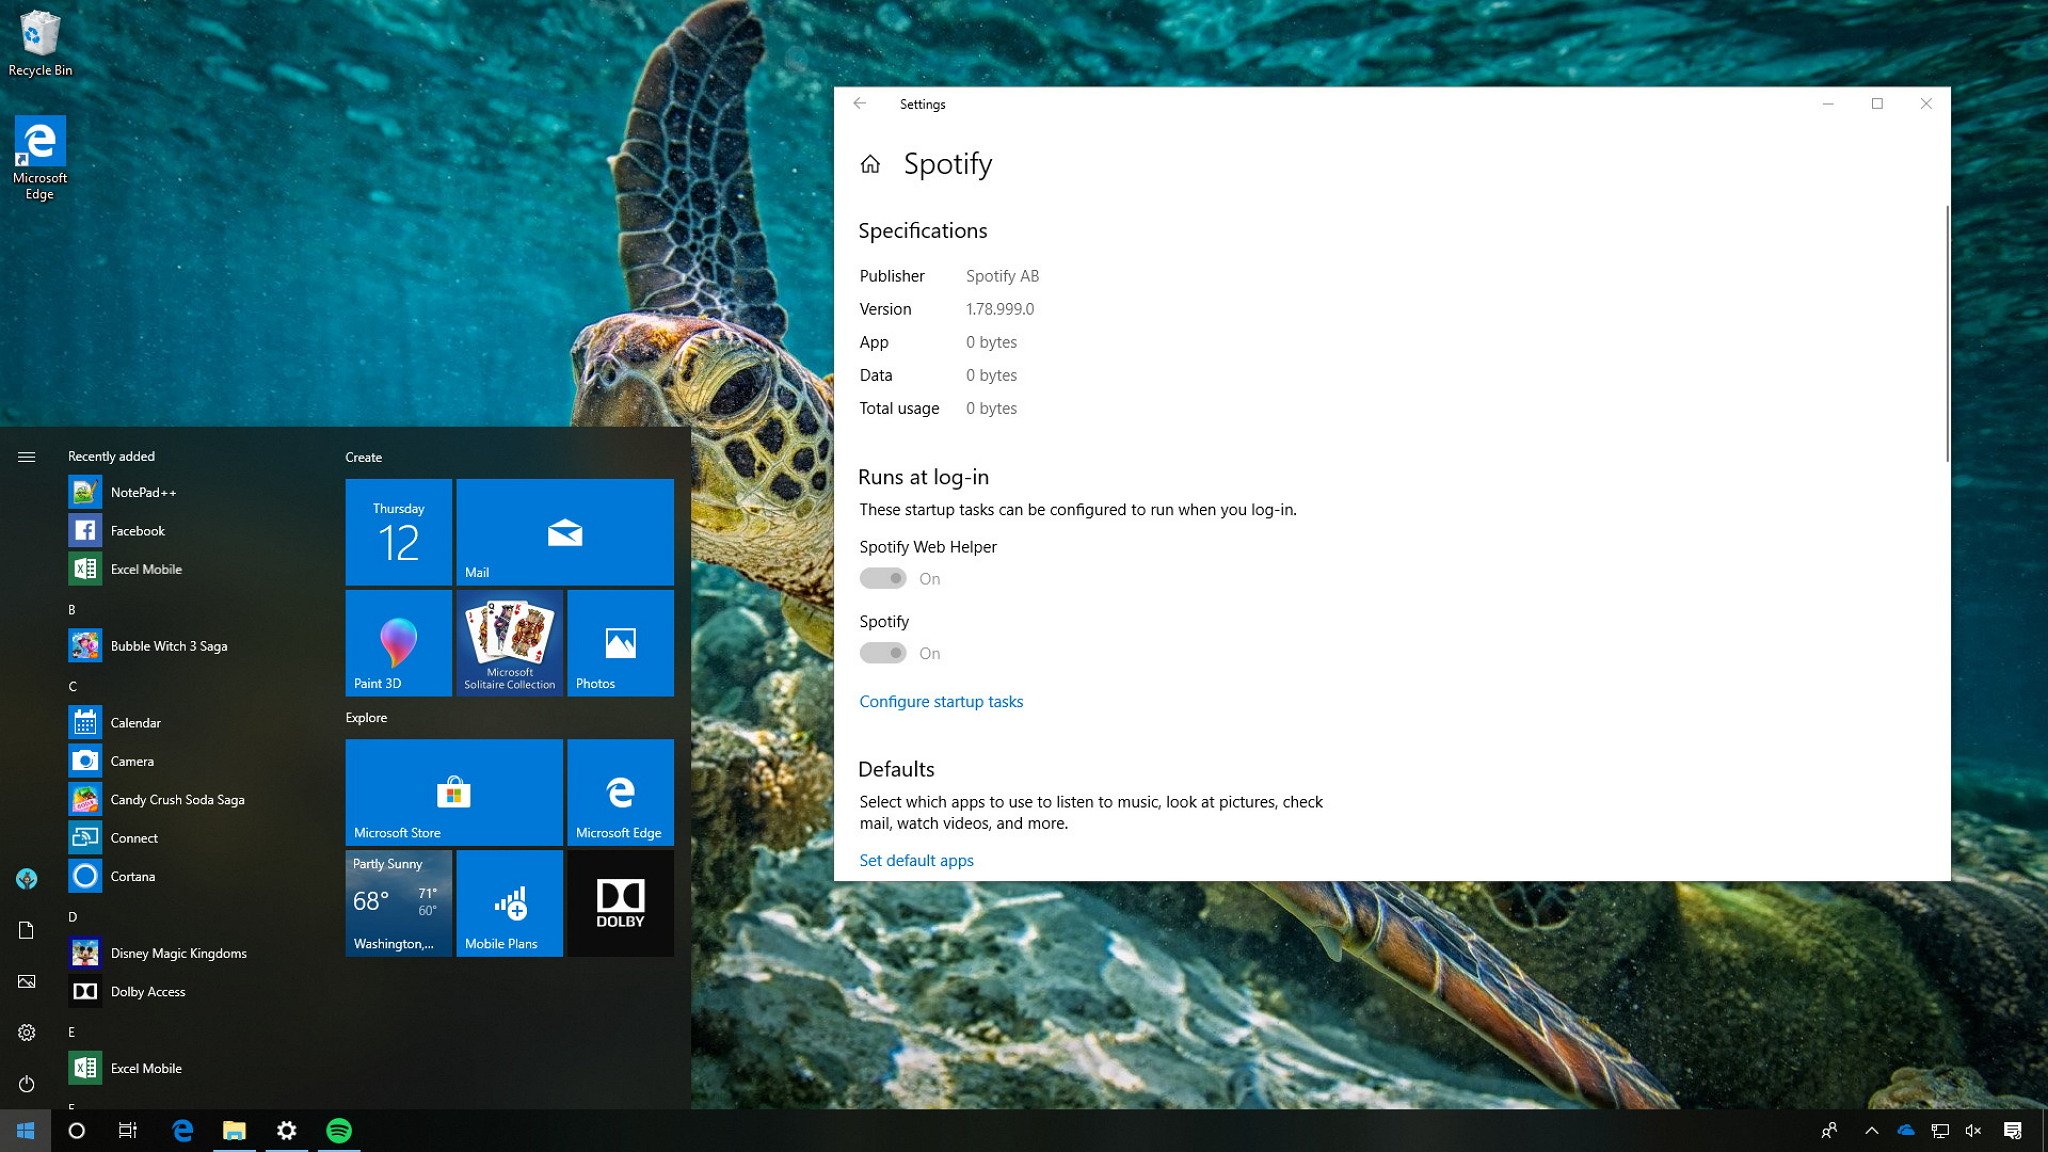The height and width of the screenshot is (1152, 2048).
Task: Expand the Recently added apps list
Action: point(111,454)
